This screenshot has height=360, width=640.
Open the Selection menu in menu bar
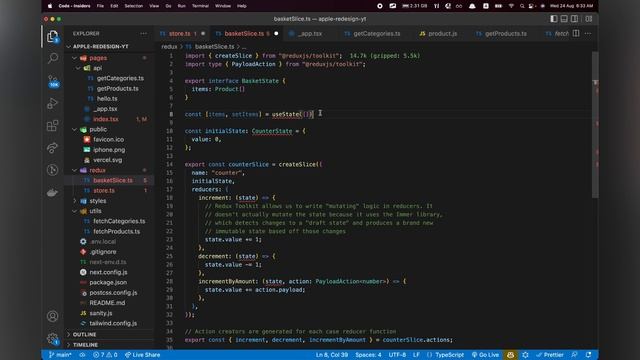click(x=133, y=6)
